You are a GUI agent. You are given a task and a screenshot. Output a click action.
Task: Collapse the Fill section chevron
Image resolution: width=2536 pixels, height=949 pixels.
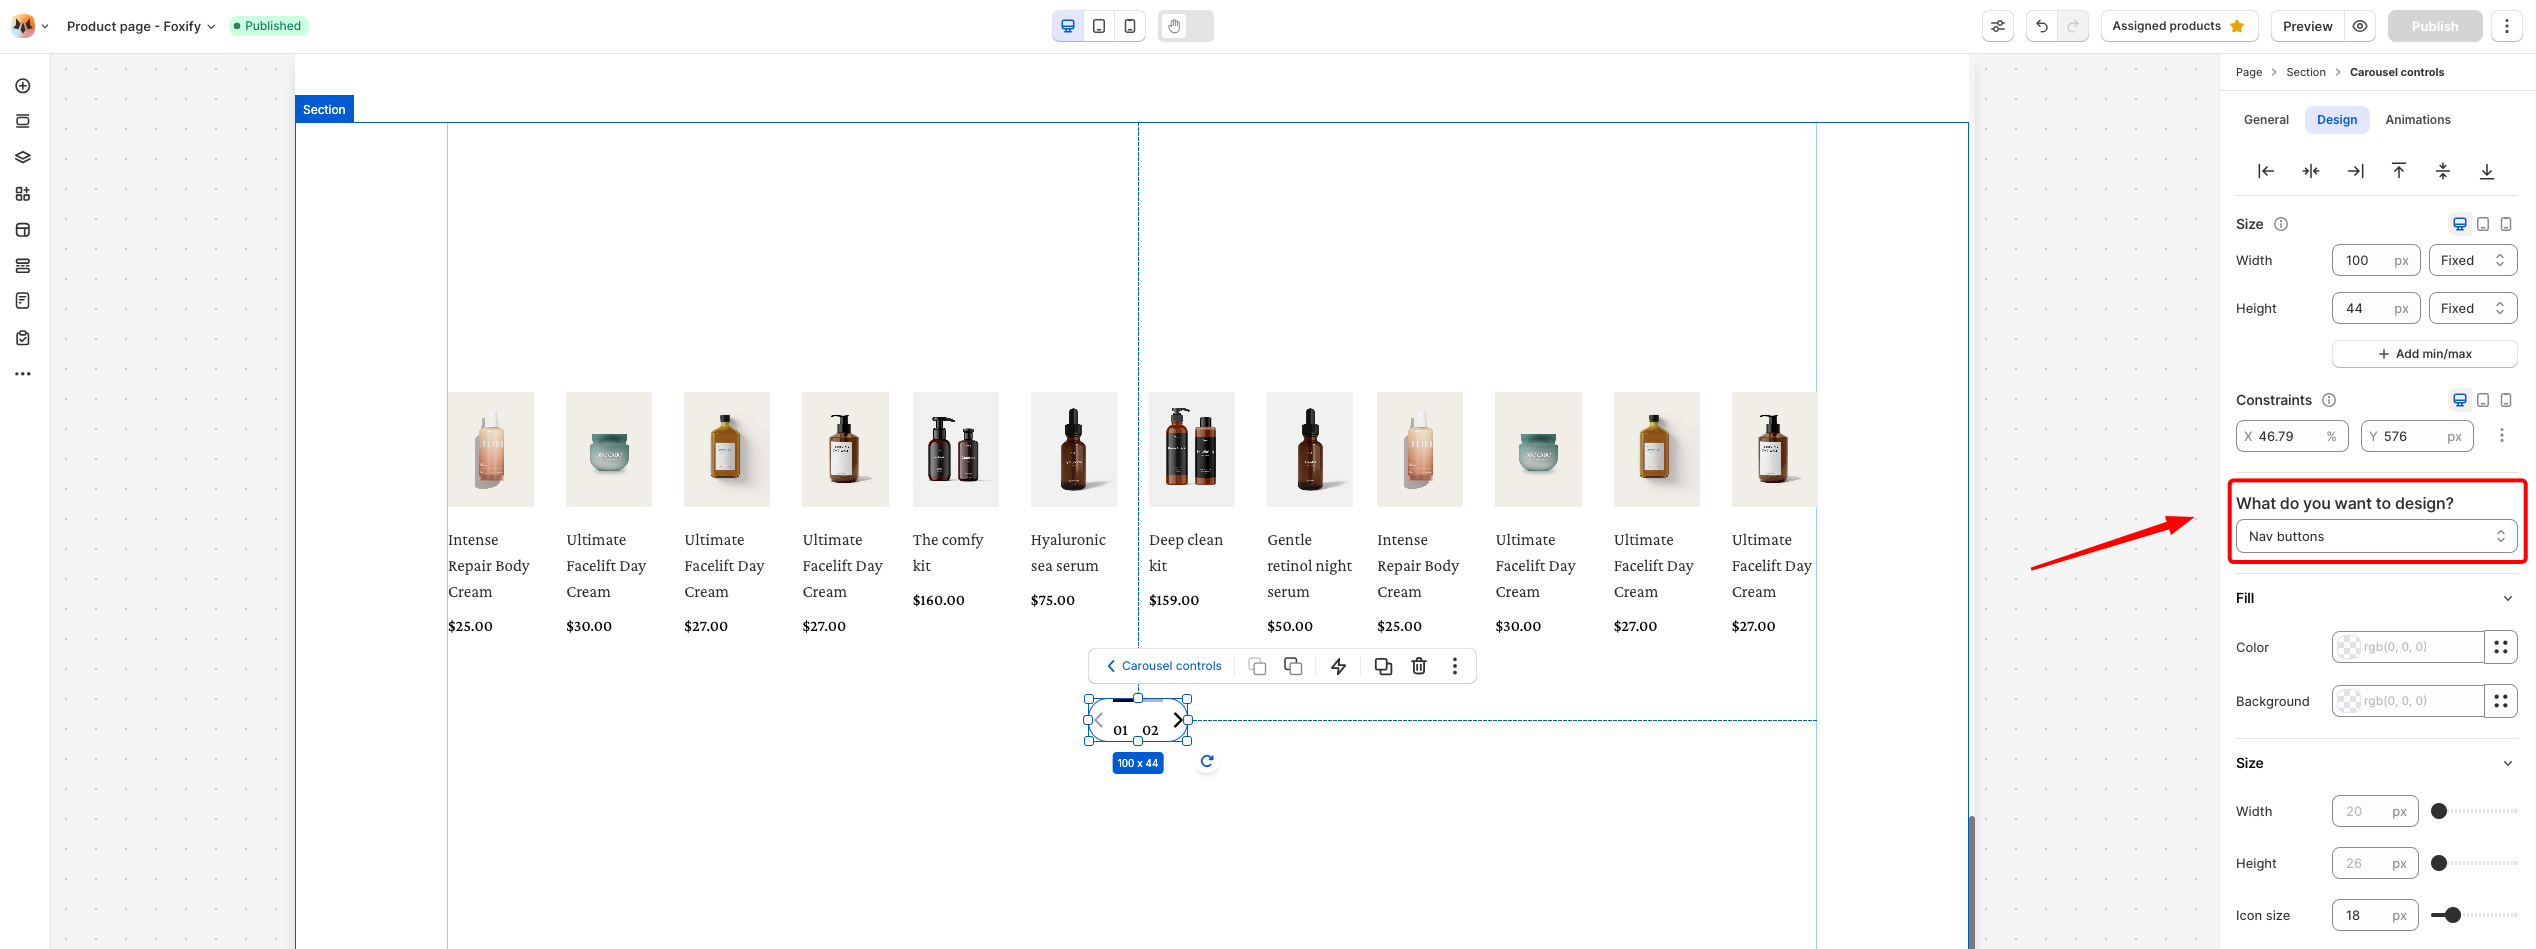2507,598
